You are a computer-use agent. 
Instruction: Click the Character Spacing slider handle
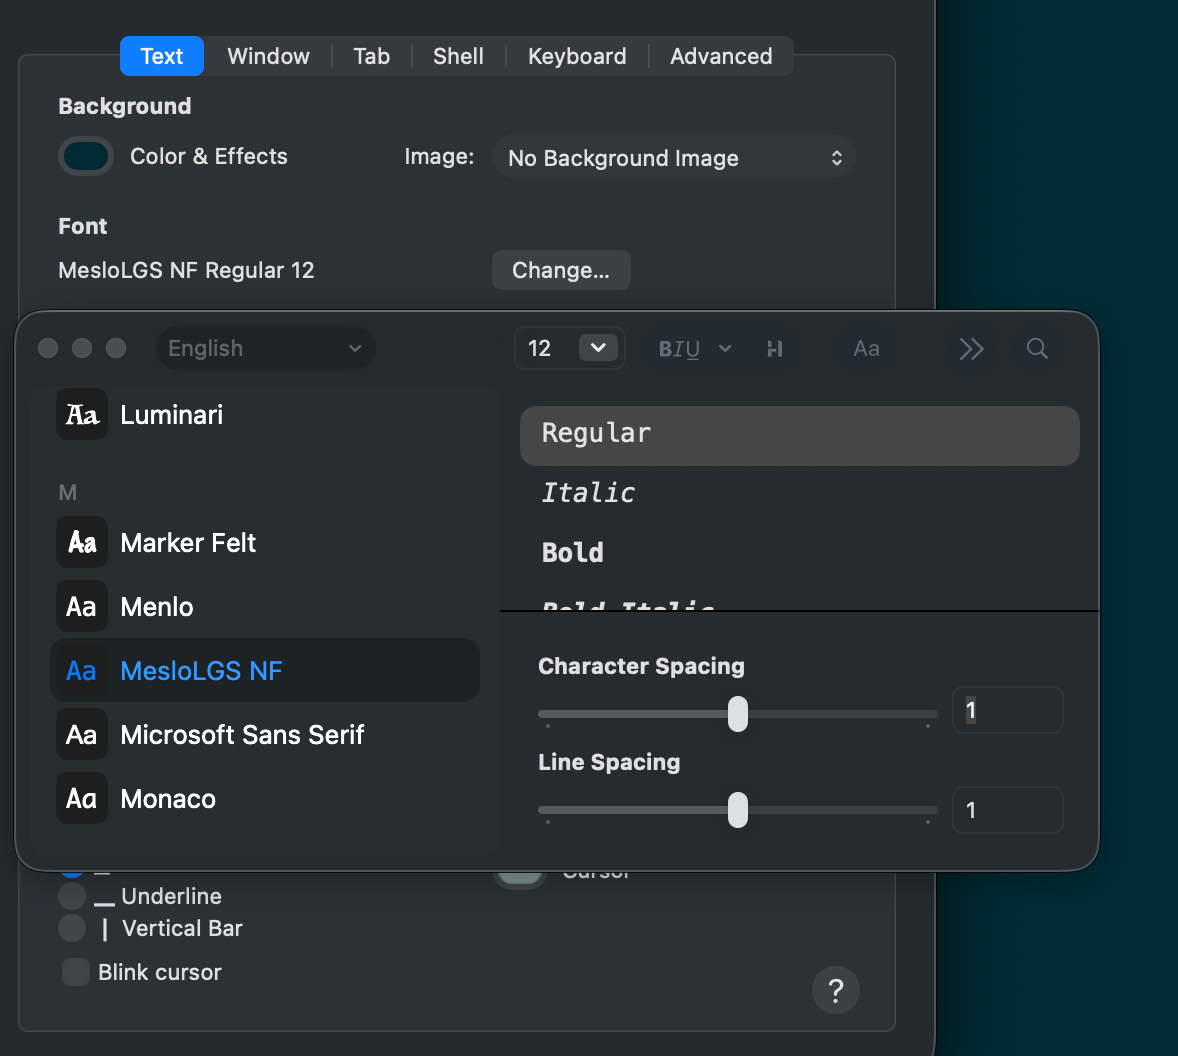point(738,714)
